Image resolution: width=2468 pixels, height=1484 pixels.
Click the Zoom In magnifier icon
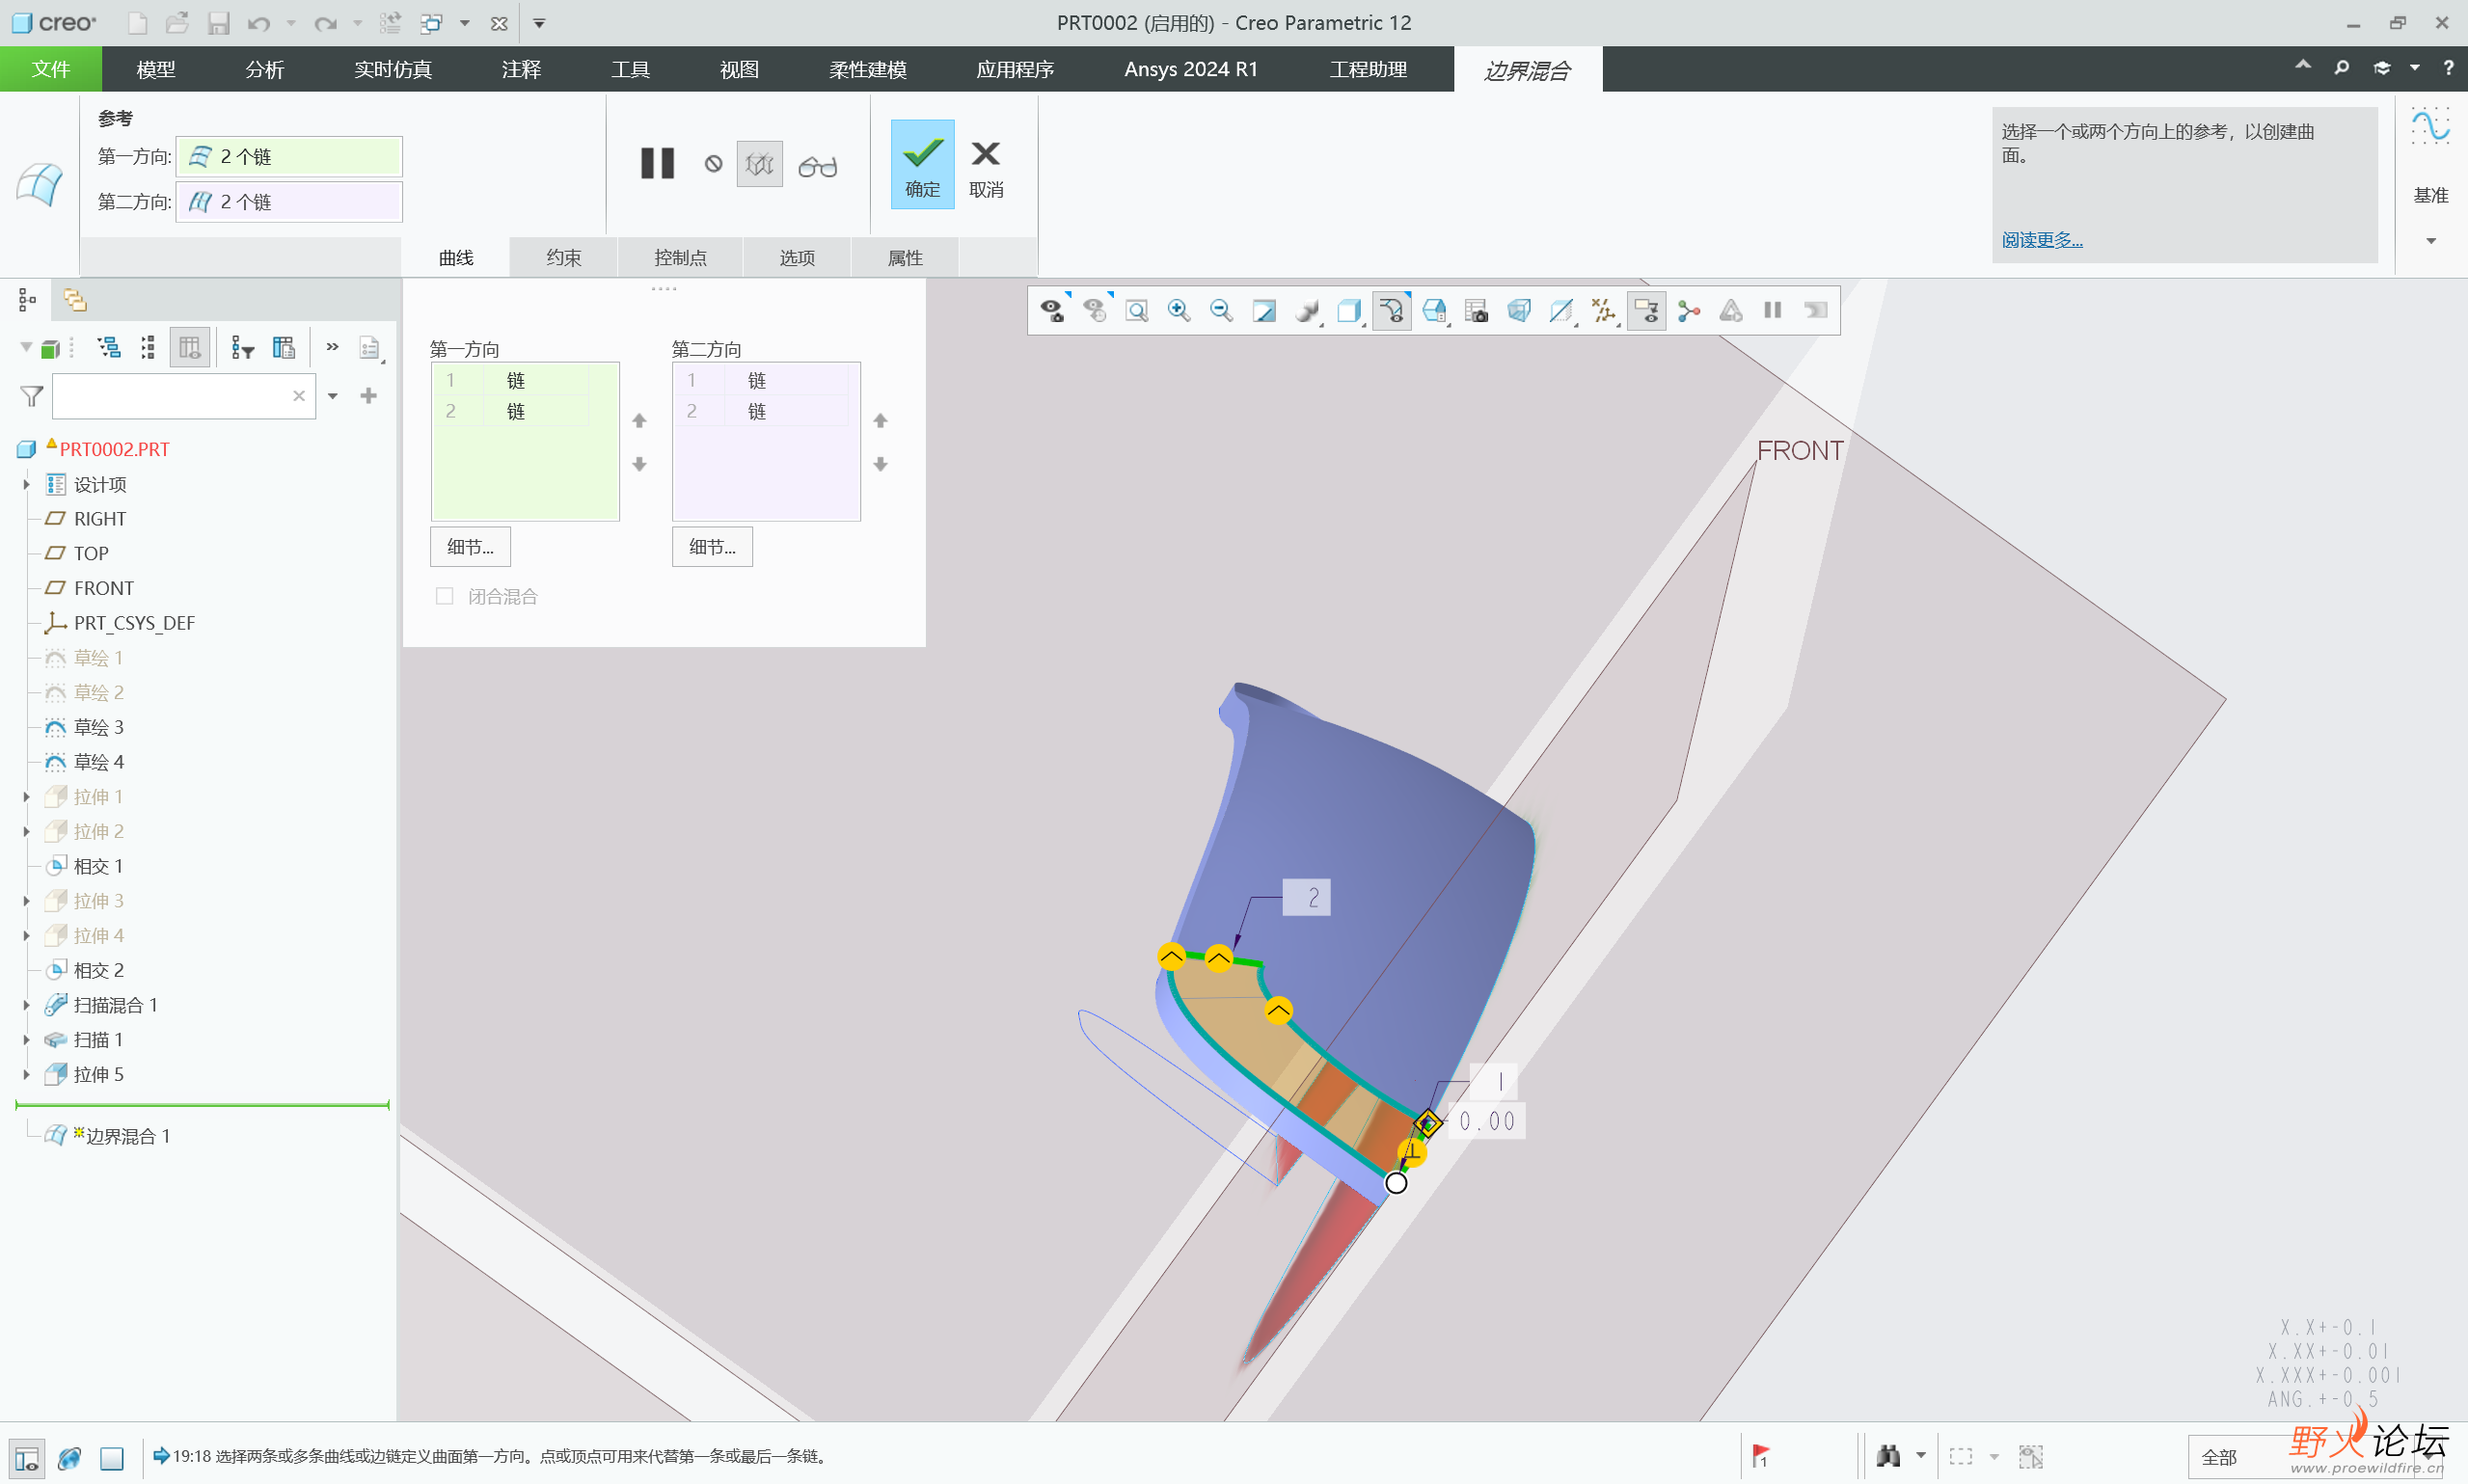pos(1179,311)
